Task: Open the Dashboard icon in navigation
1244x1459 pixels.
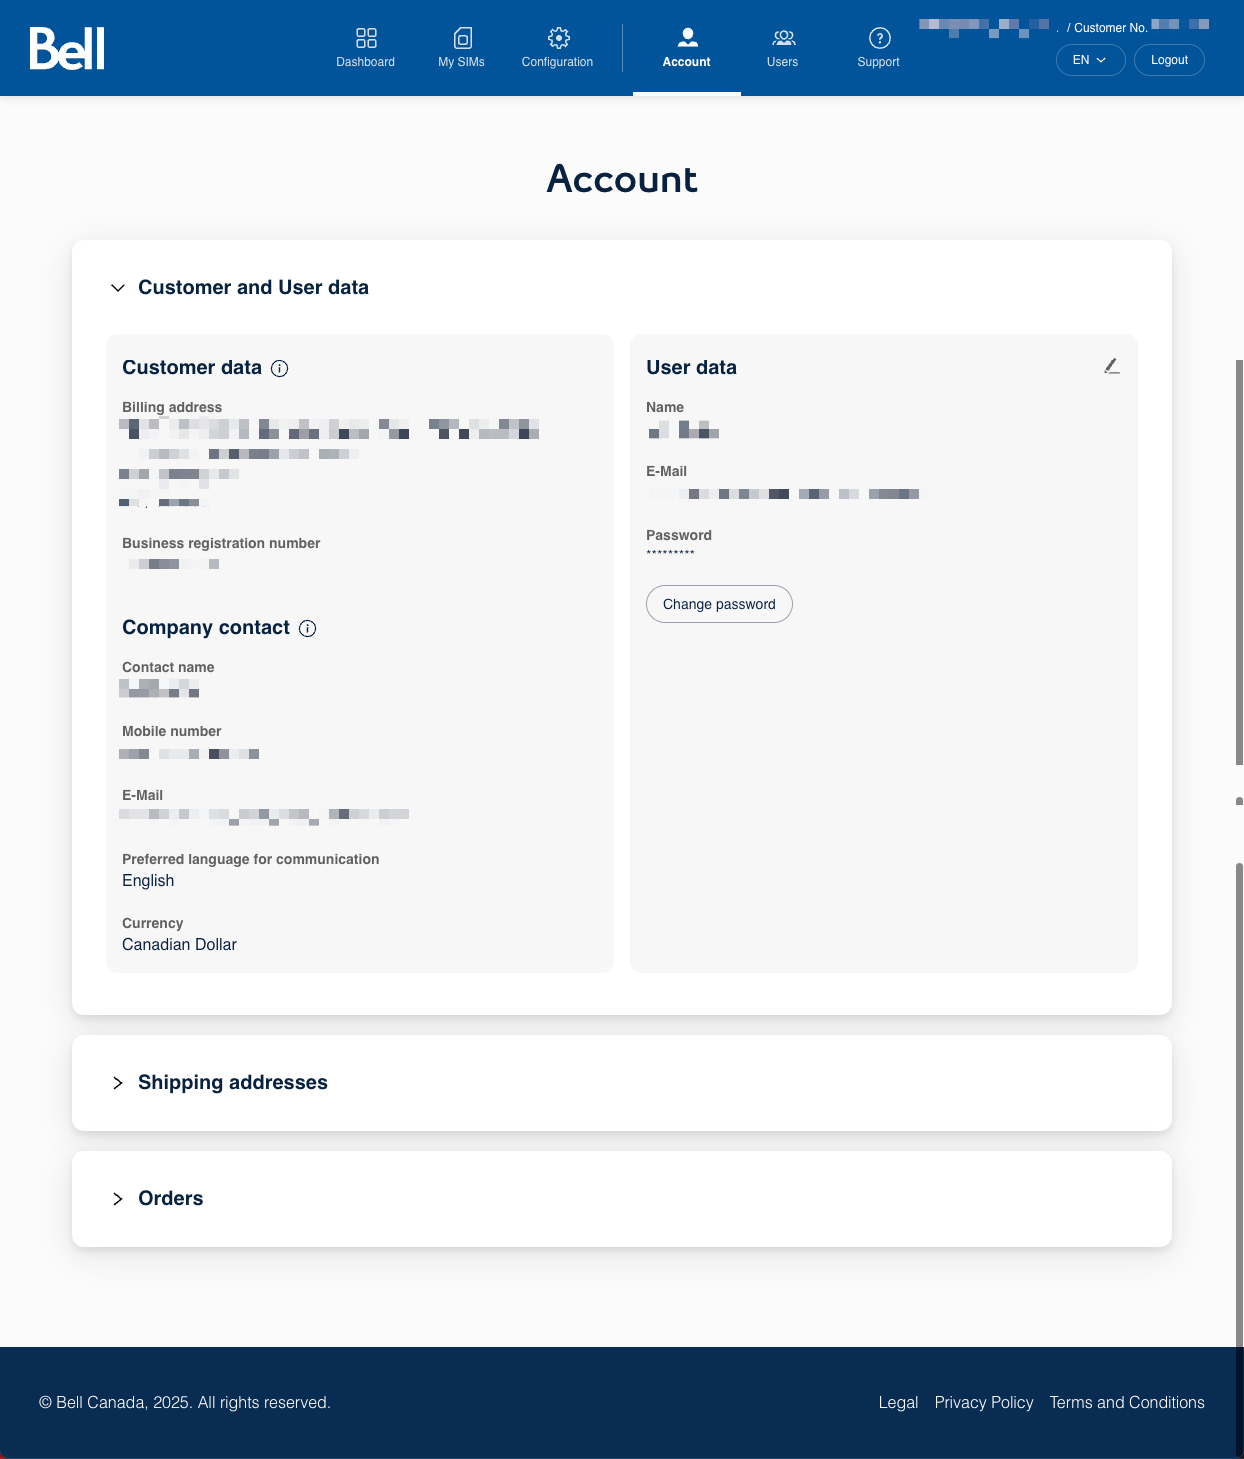Action: pos(366,38)
